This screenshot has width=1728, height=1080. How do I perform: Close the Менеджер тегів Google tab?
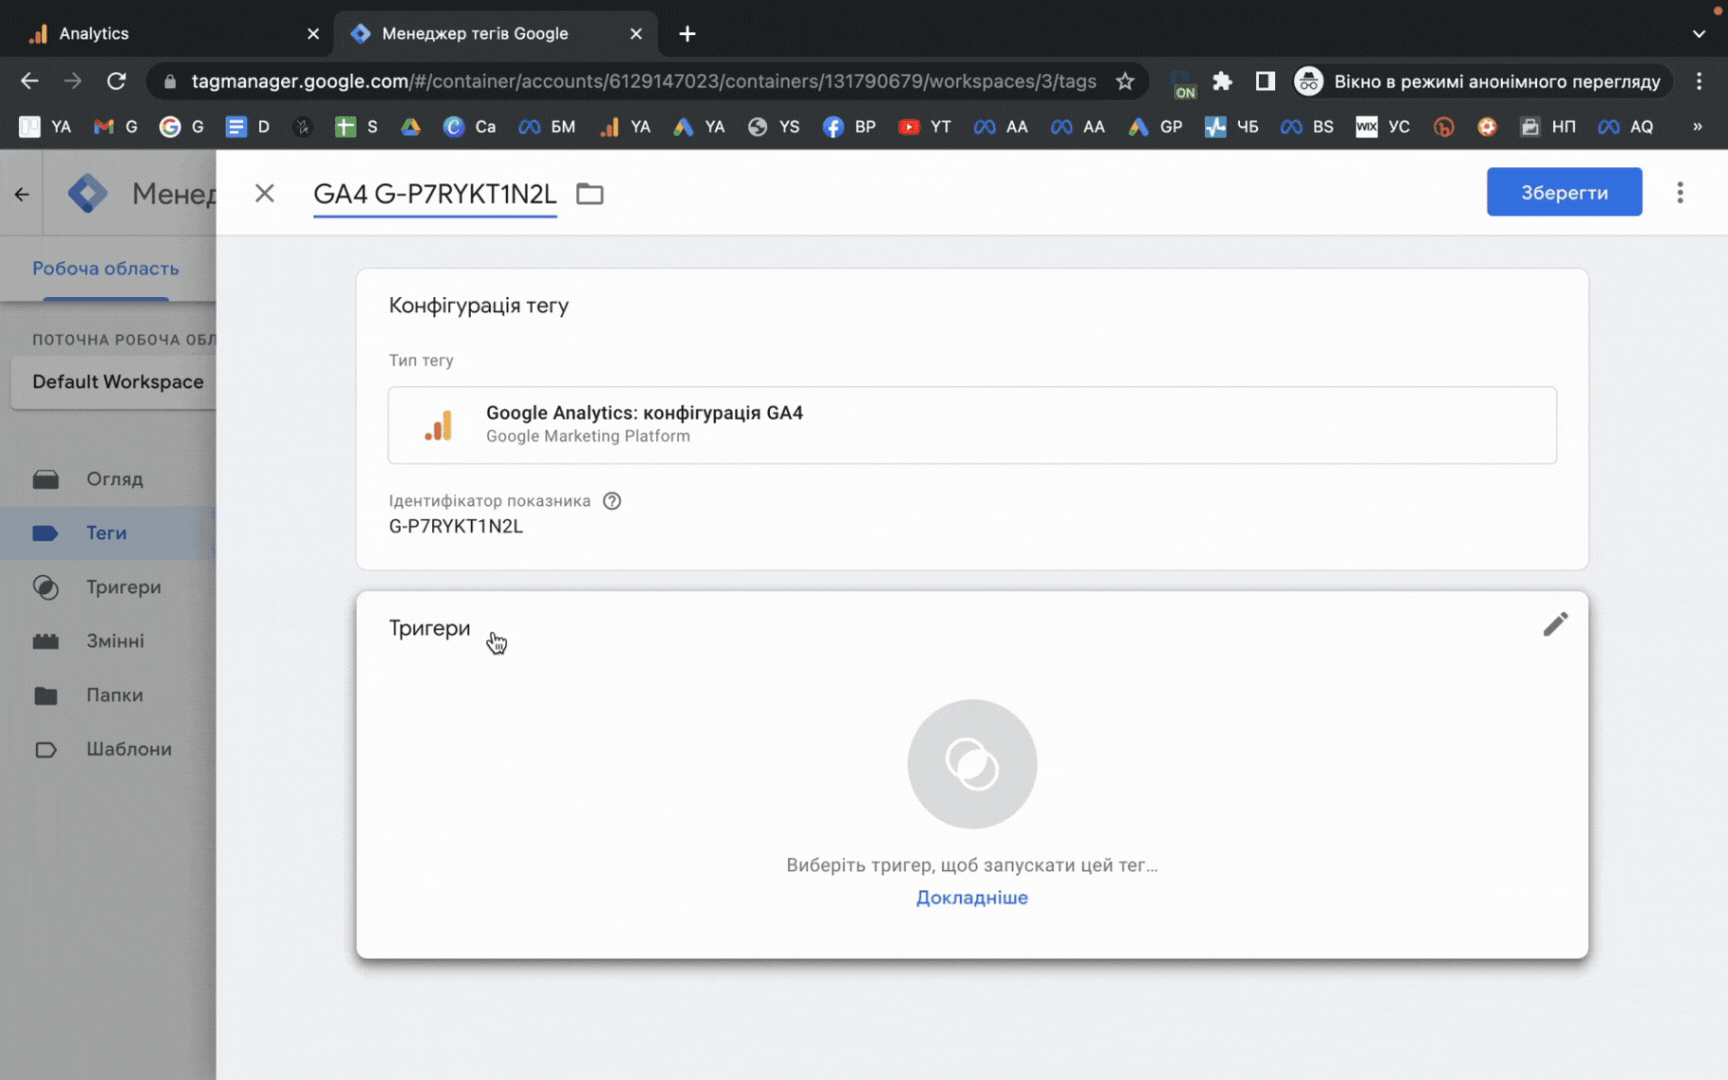(x=636, y=33)
